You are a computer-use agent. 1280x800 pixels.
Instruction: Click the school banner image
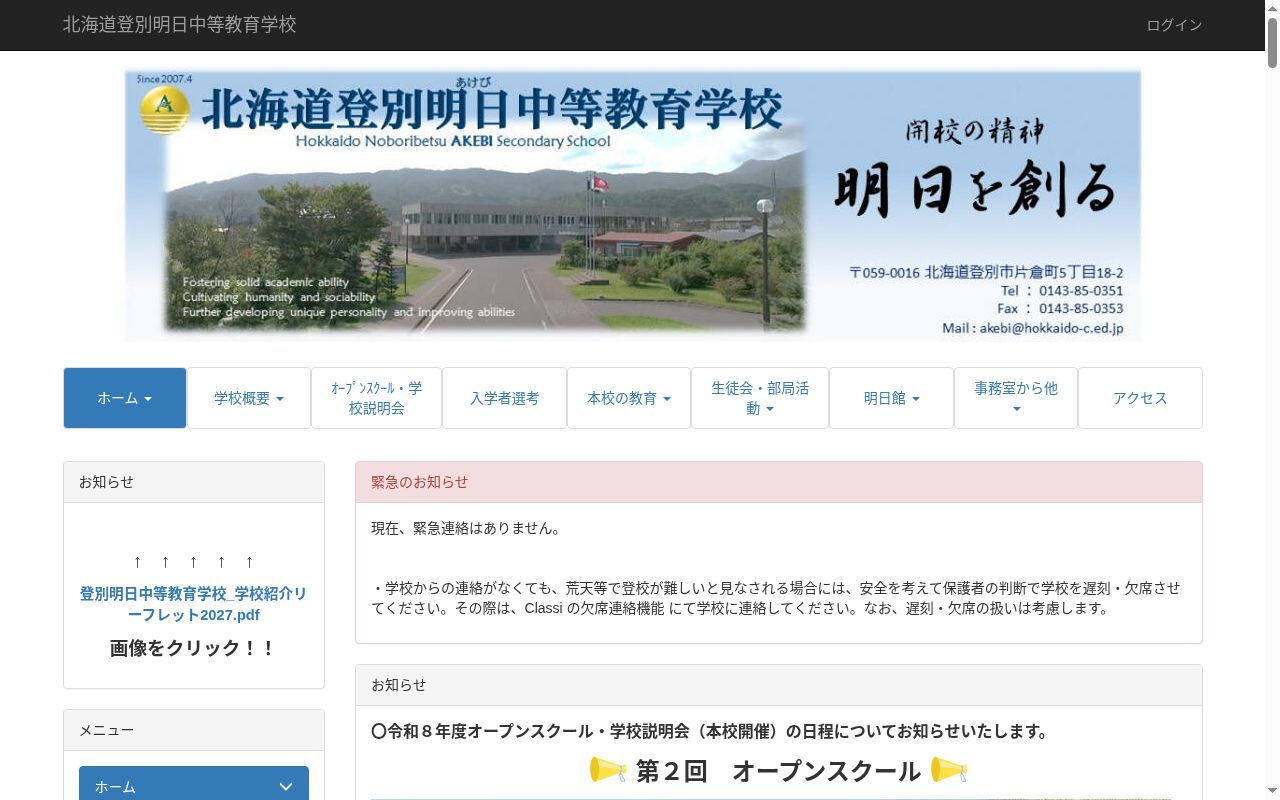coord(632,205)
